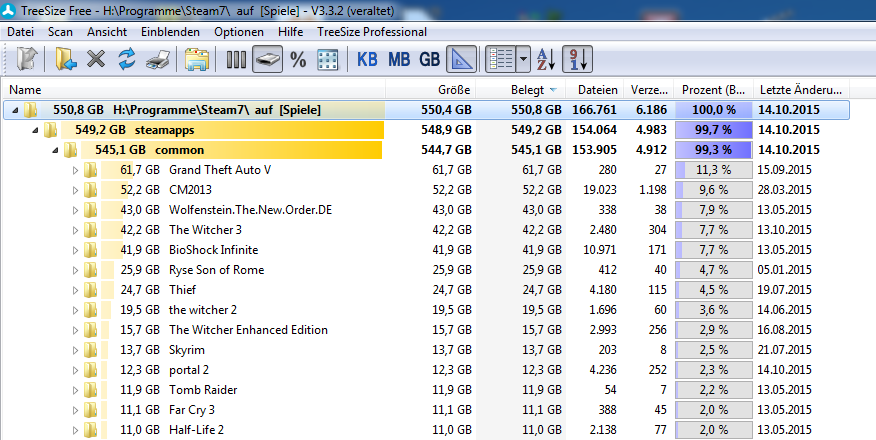
Task: Click the gray X stop icon
Action: pyautogui.click(x=96, y=59)
